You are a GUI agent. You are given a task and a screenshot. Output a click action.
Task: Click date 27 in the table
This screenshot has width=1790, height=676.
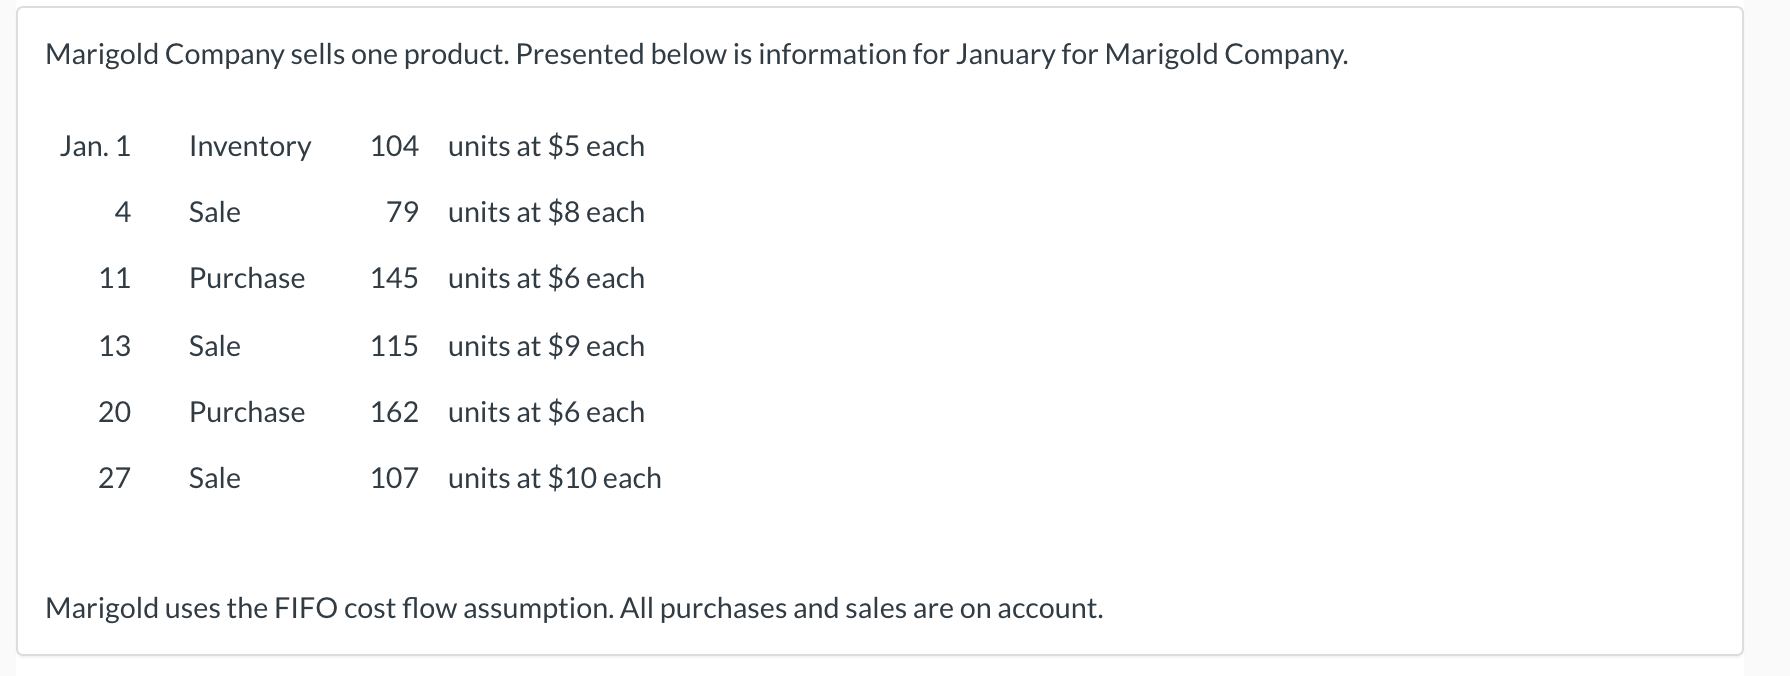click(114, 478)
